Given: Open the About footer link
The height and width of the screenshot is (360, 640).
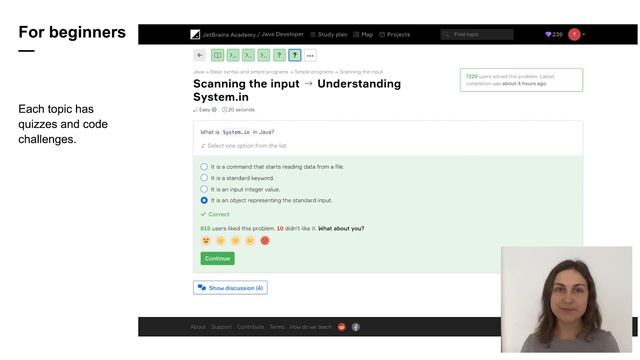Looking at the screenshot, I should (198, 327).
